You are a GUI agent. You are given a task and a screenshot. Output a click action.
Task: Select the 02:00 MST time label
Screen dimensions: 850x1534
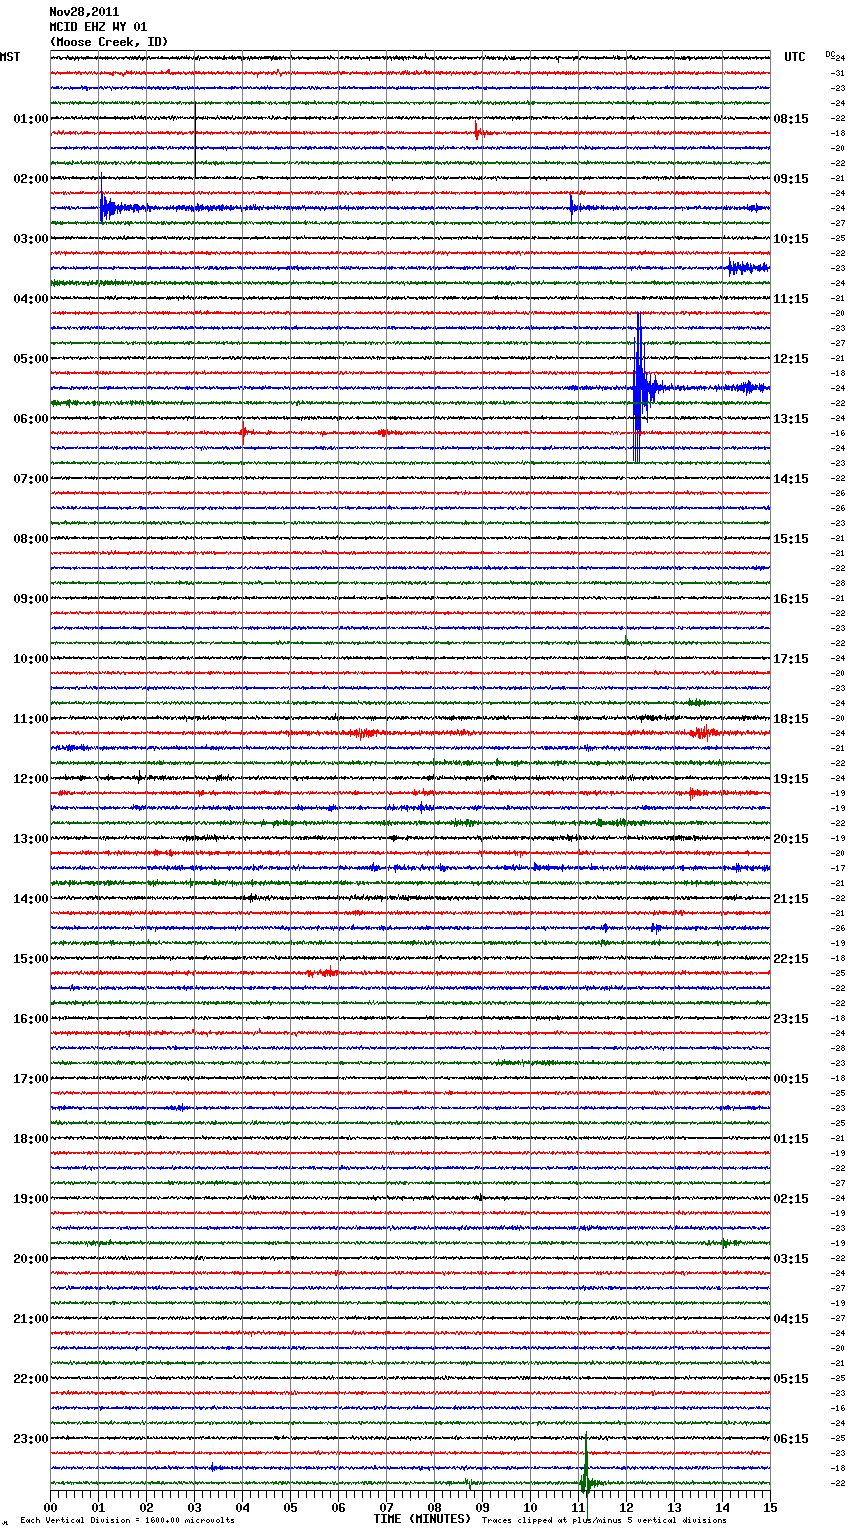click(x=30, y=179)
